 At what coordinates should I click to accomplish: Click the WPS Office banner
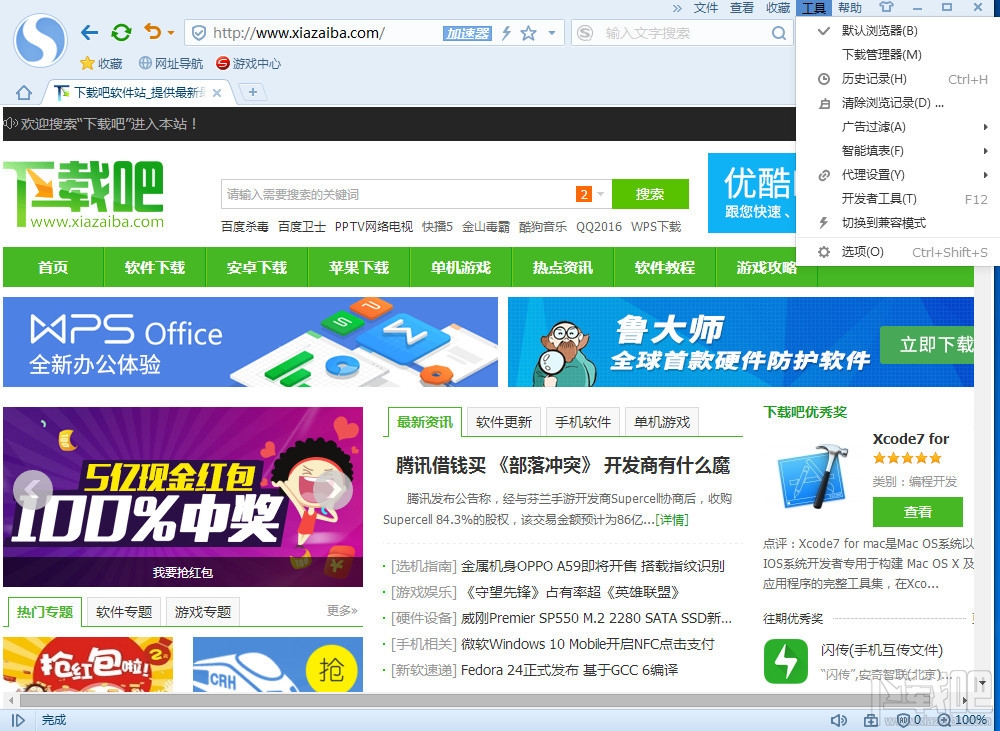[251, 342]
